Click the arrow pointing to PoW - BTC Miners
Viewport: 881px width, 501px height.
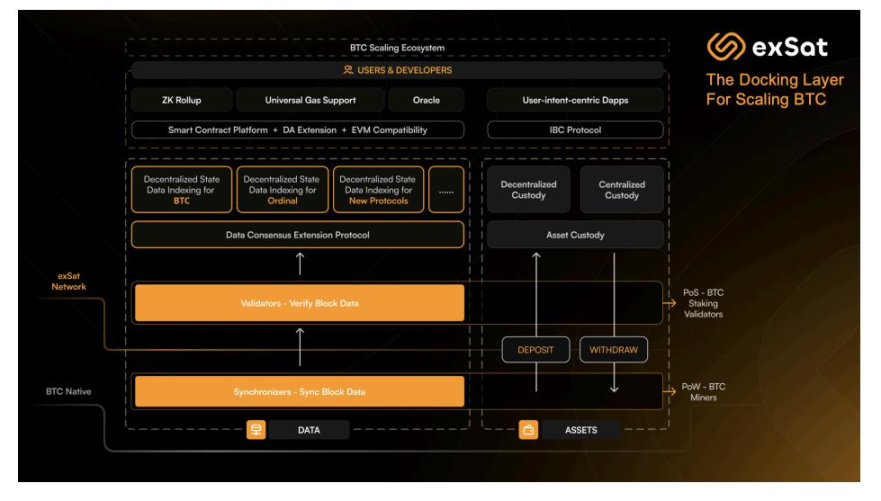(x=670, y=391)
